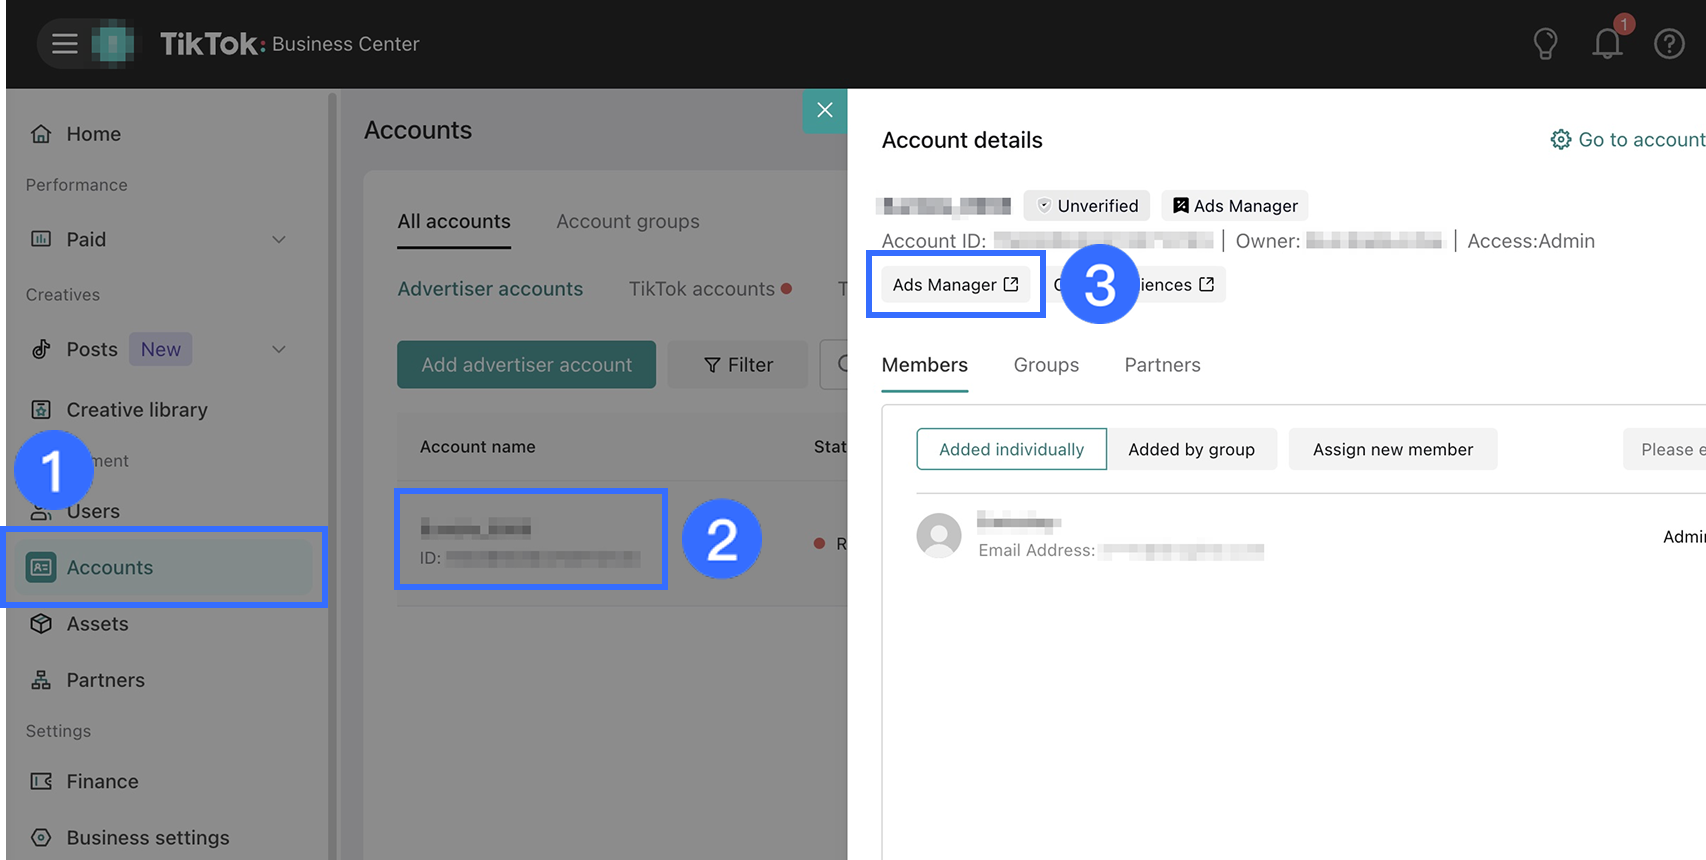Click the Go to account link
This screenshot has width=1706, height=860.
click(1628, 140)
